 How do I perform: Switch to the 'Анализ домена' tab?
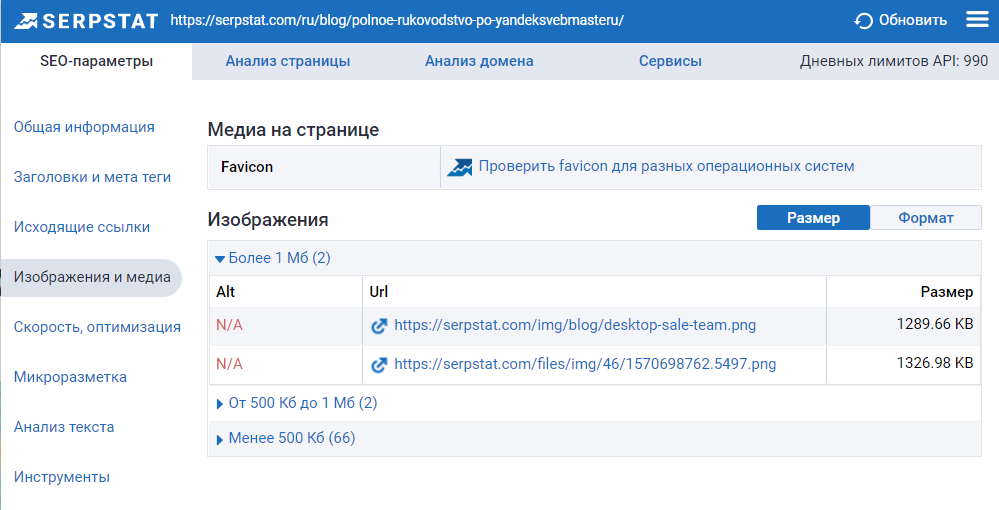(479, 61)
